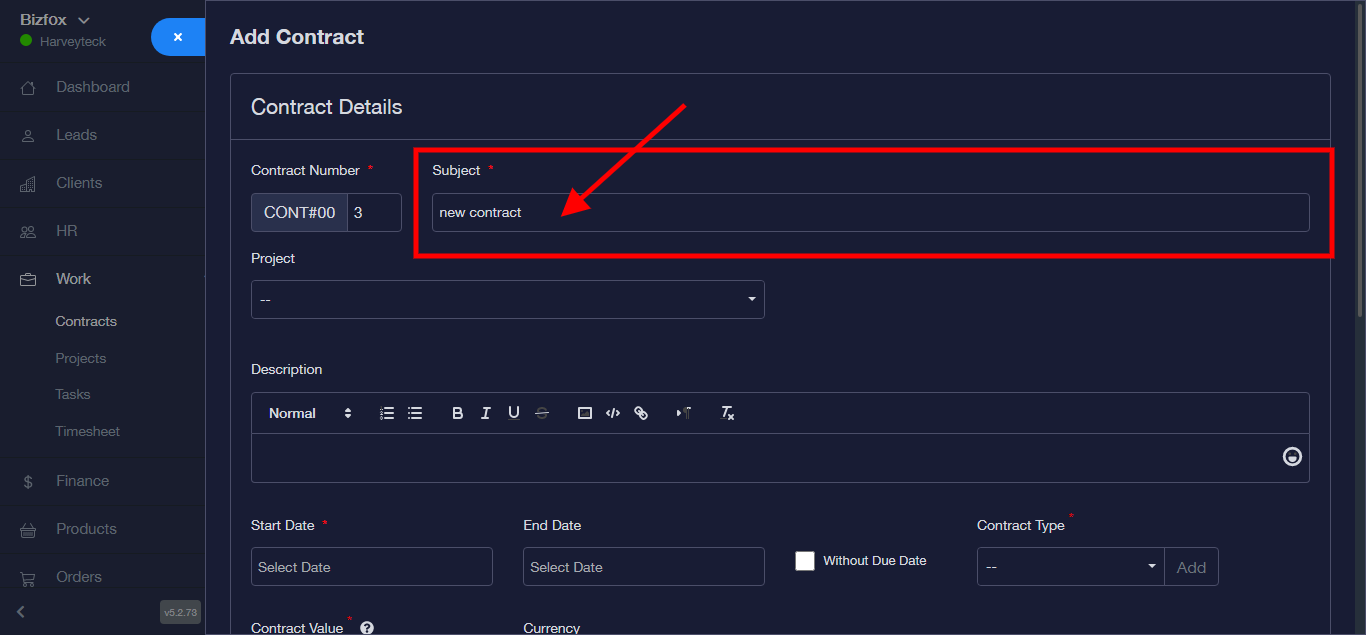Open the emoji picker in the description
This screenshot has height=635, width=1366.
coord(1292,457)
